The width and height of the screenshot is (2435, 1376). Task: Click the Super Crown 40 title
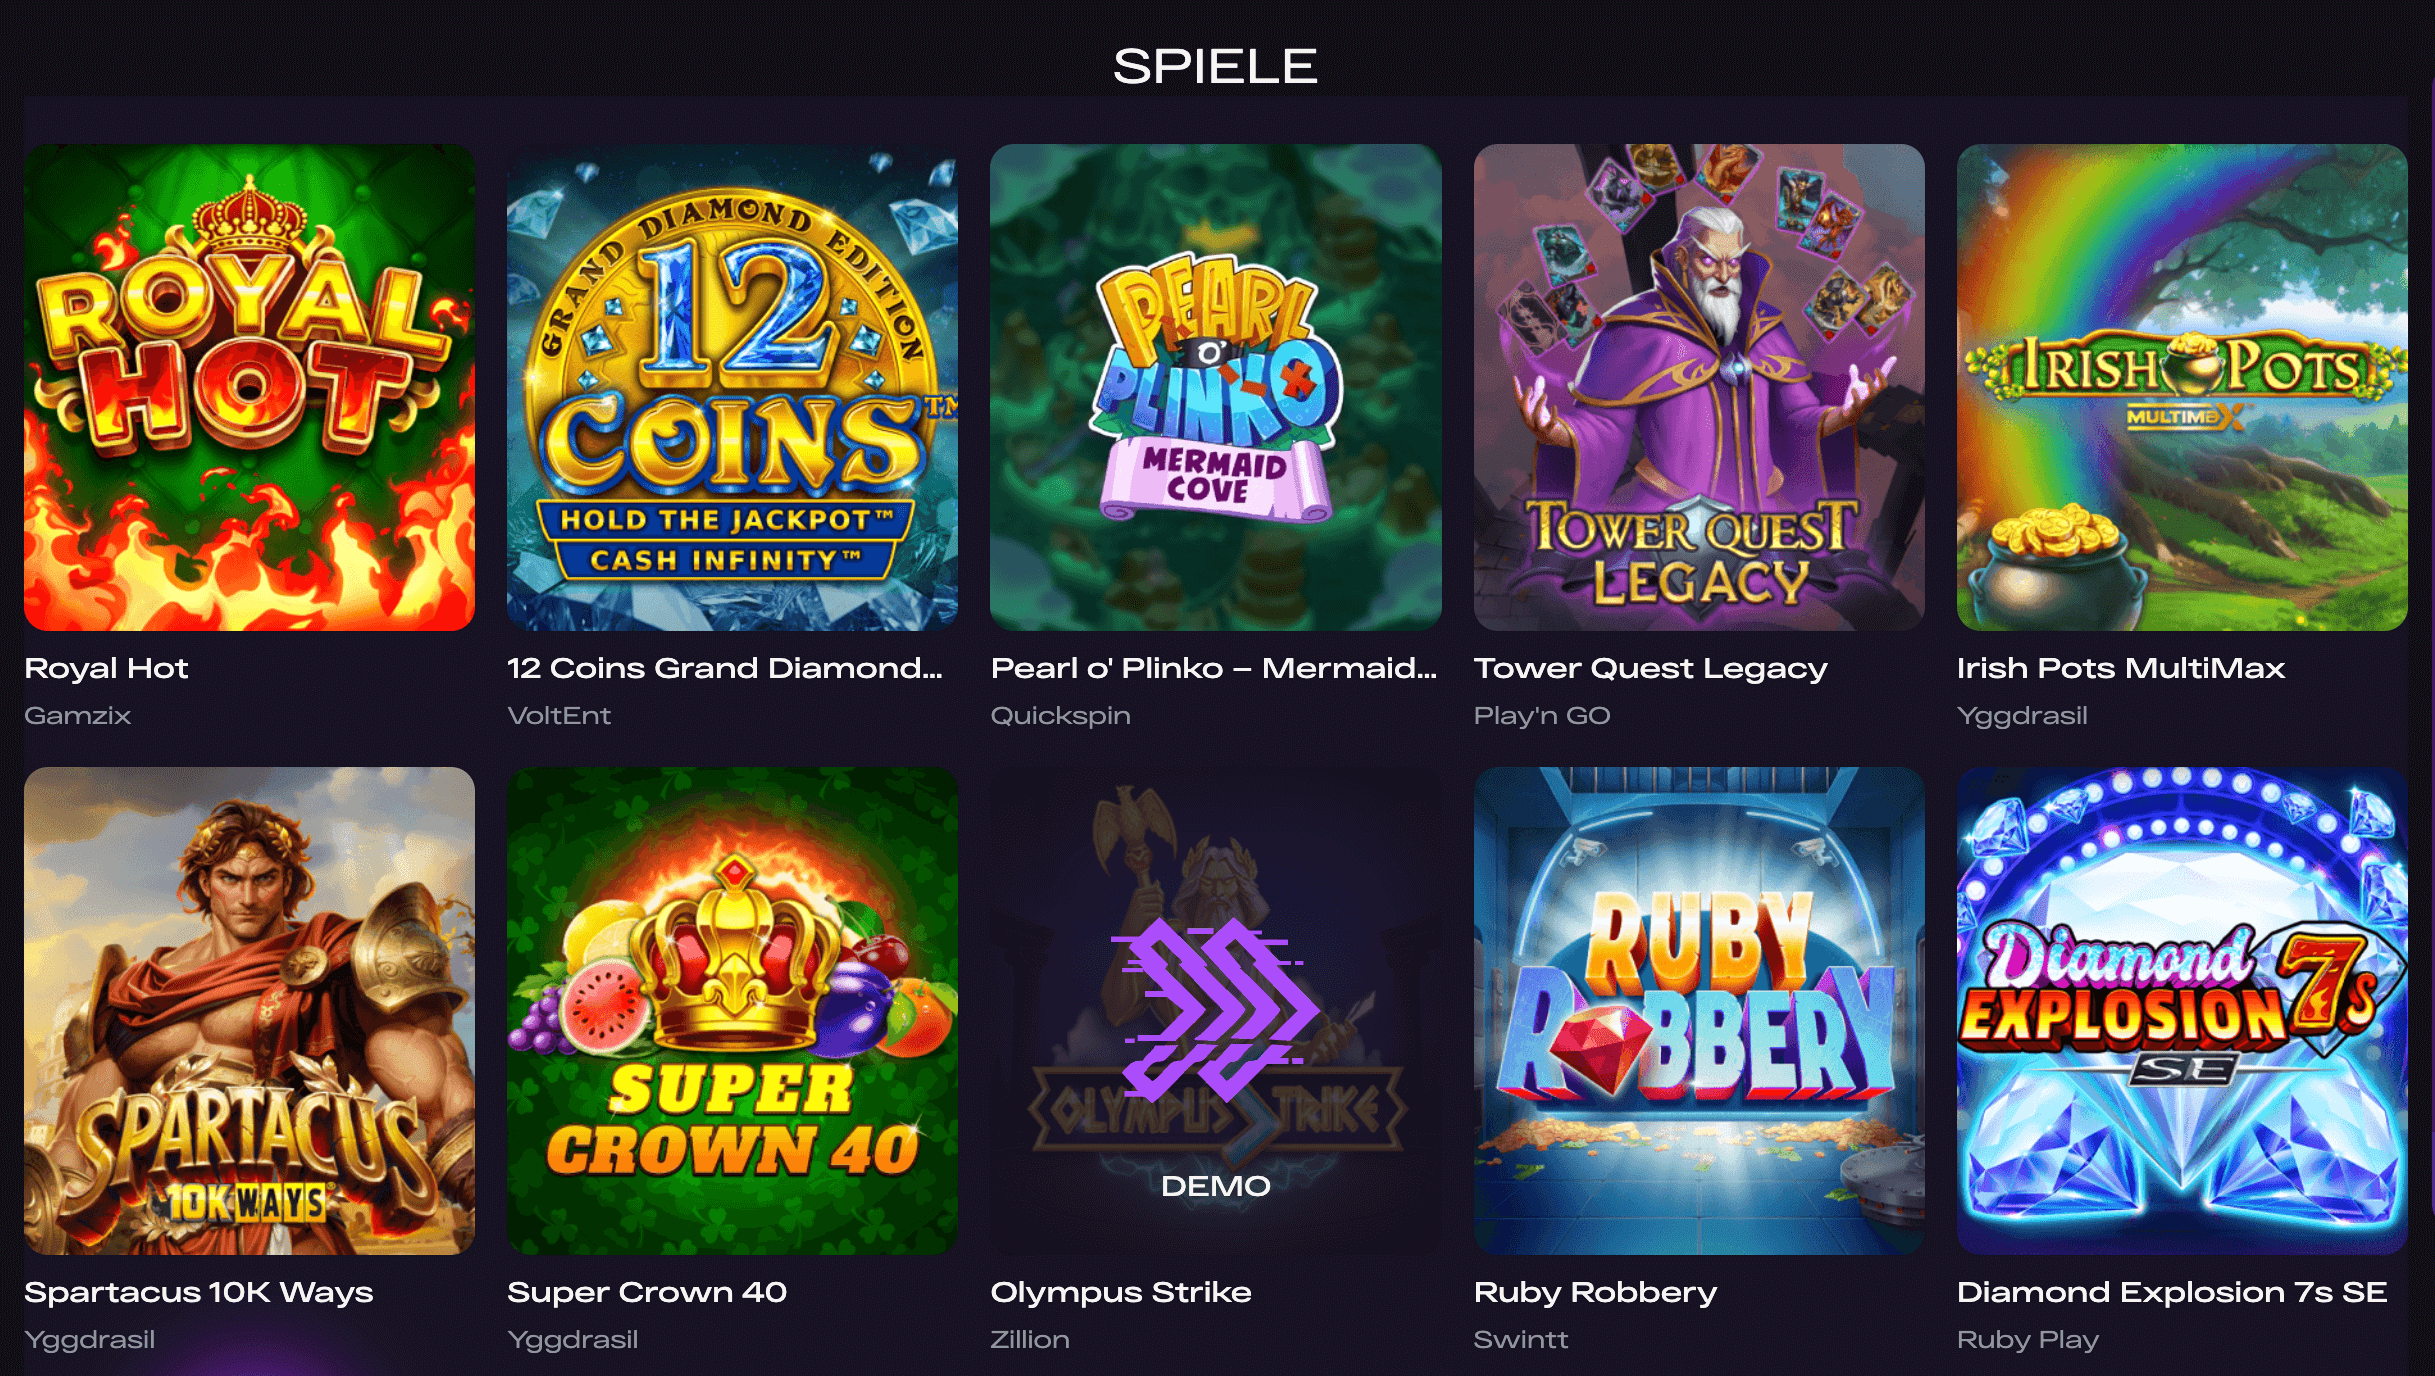(x=646, y=1292)
